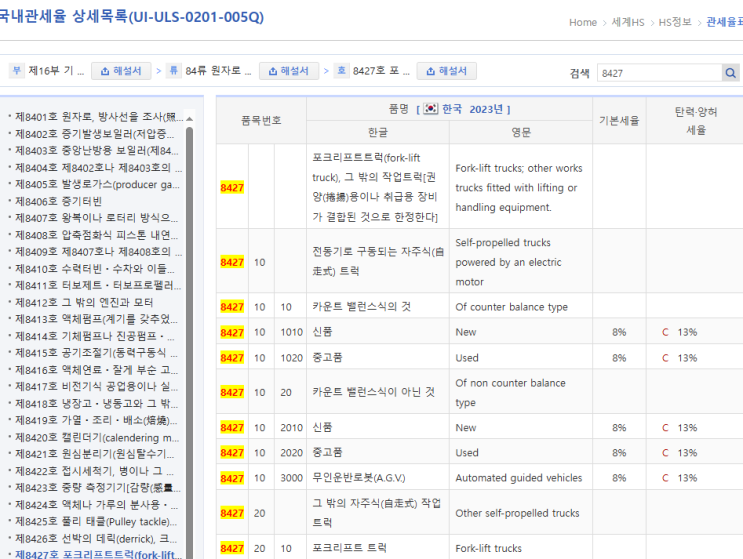Select 제8419호 가열 조리 item
Image resolution: width=743 pixels, height=559 pixels.
pyautogui.click(x=96, y=420)
